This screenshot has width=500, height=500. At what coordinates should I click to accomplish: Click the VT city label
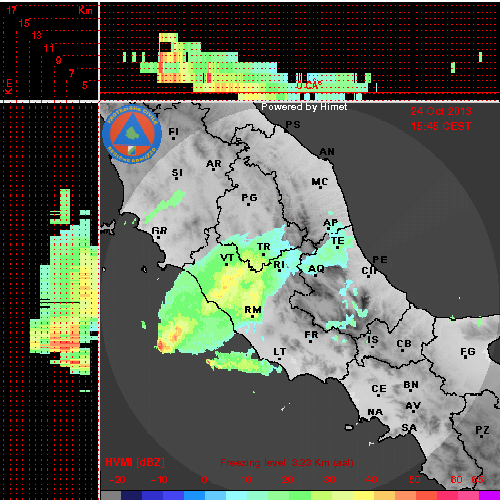(x=227, y=259)
